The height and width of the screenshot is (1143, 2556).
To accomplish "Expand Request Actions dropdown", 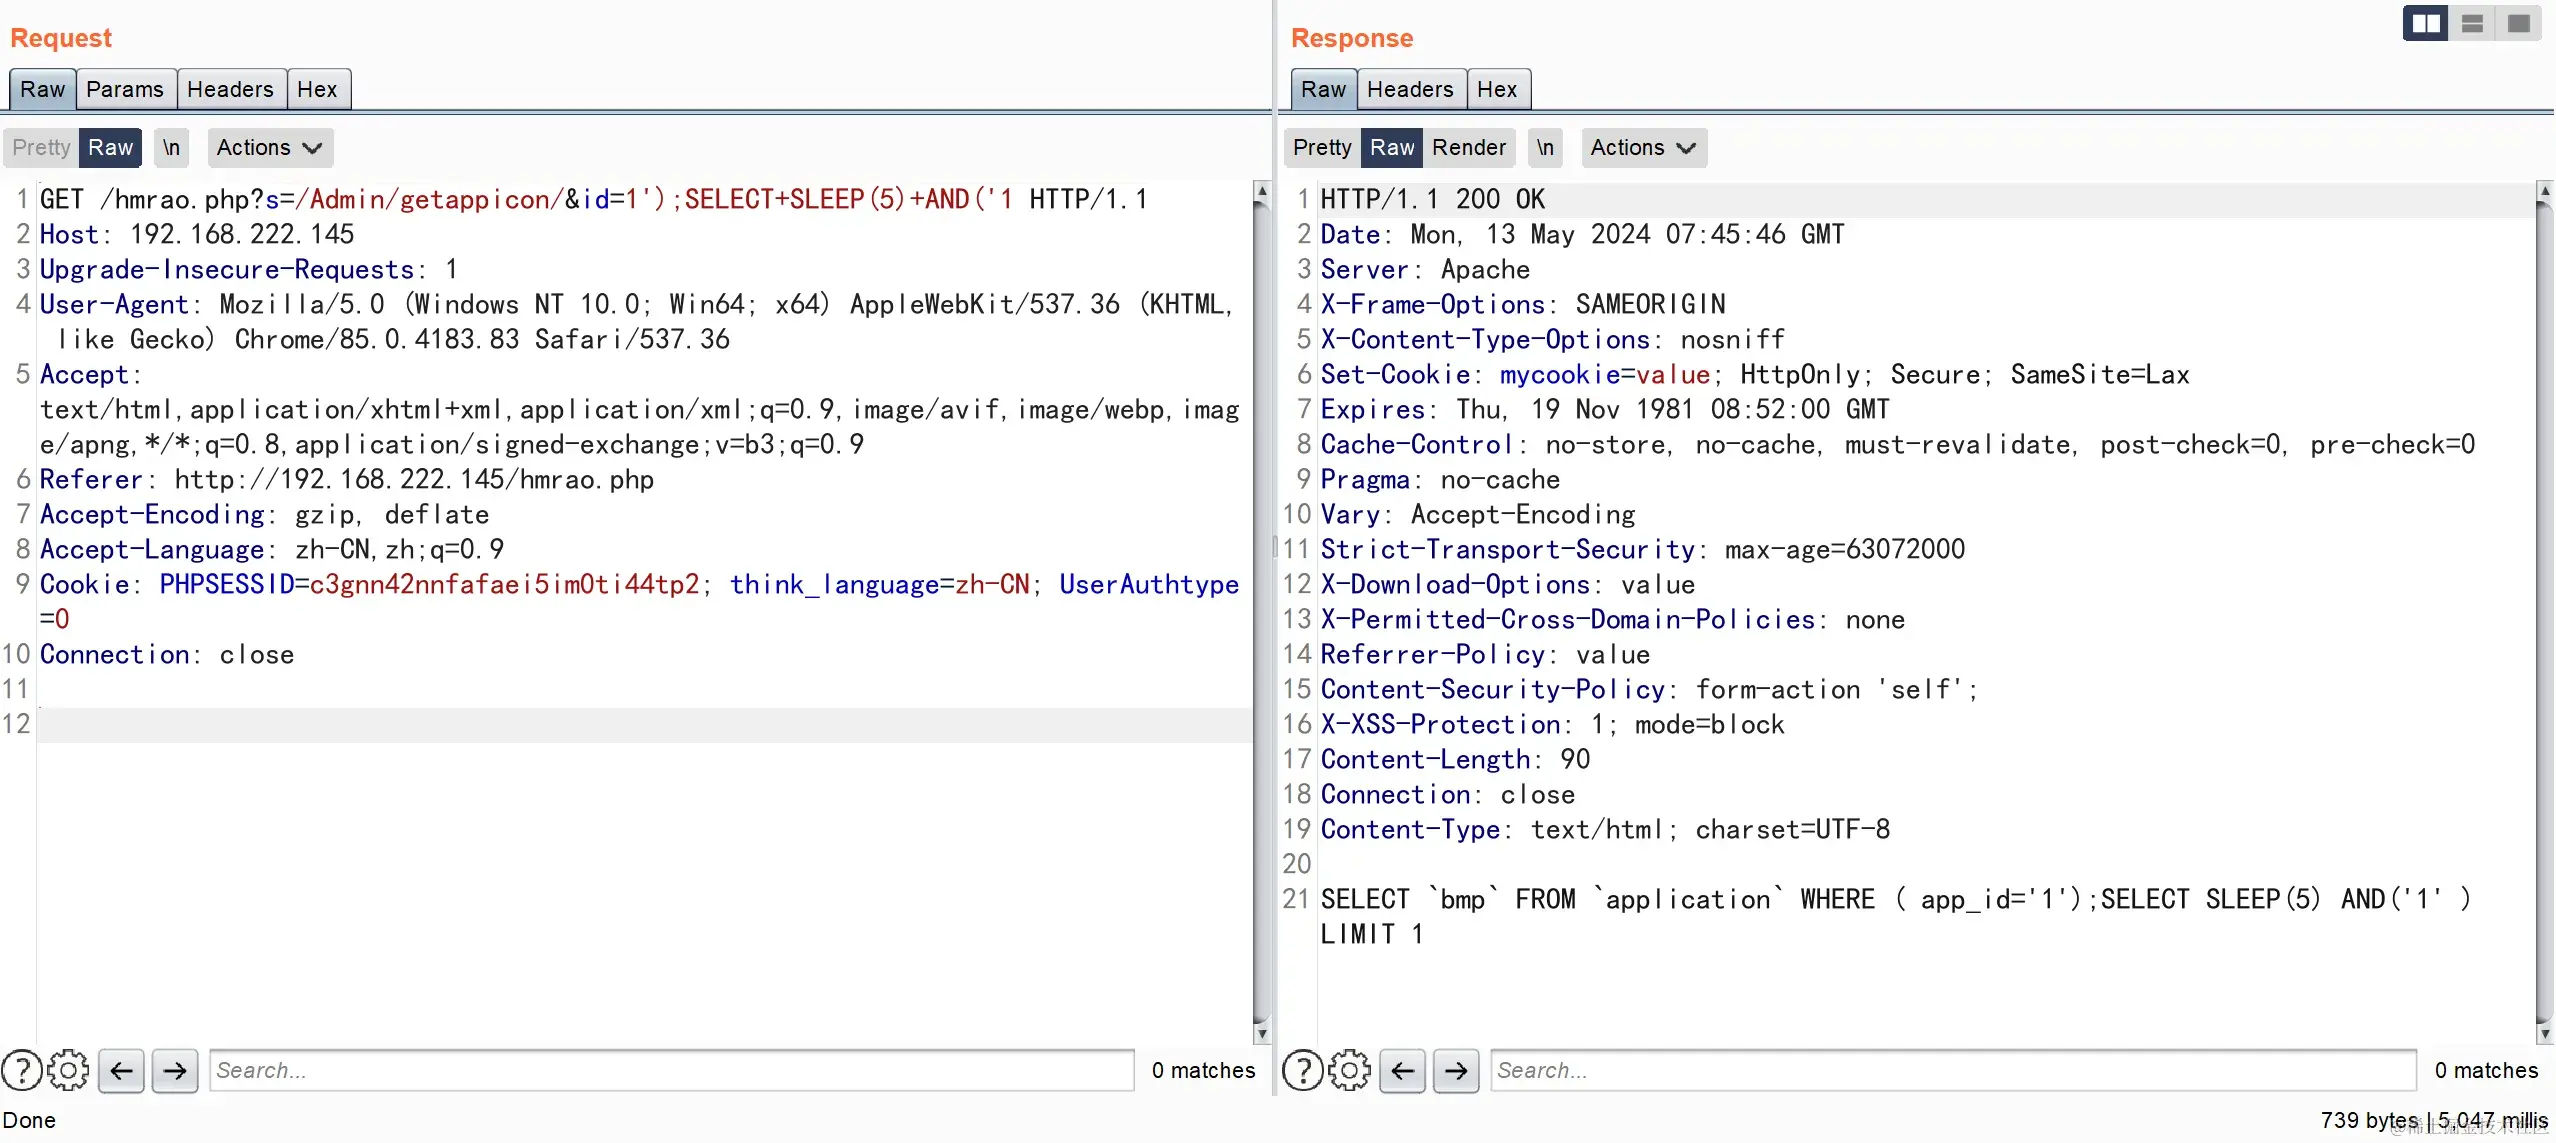I will point(269,147).
